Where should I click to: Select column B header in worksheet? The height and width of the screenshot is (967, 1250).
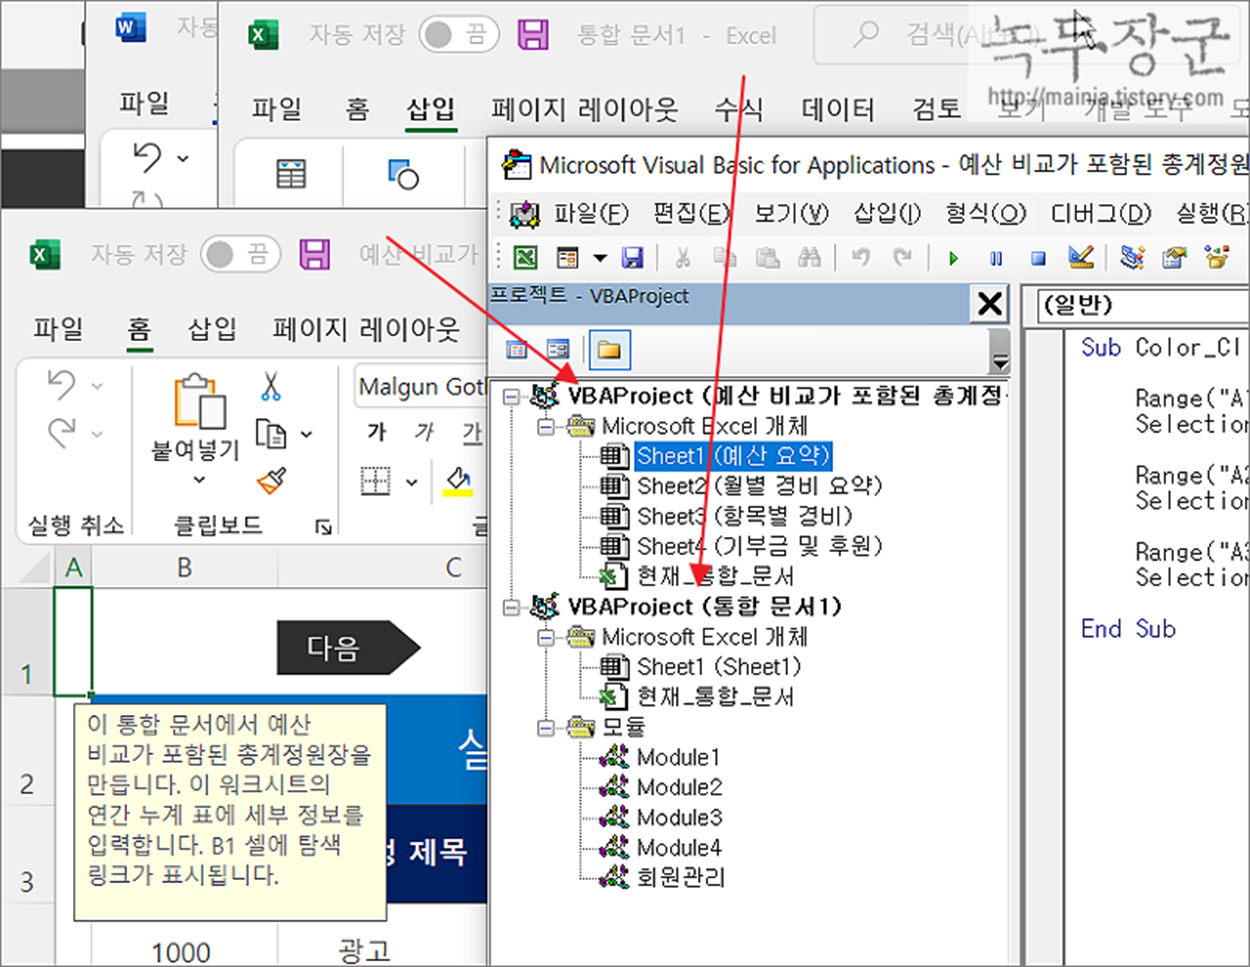click(185, 567)
